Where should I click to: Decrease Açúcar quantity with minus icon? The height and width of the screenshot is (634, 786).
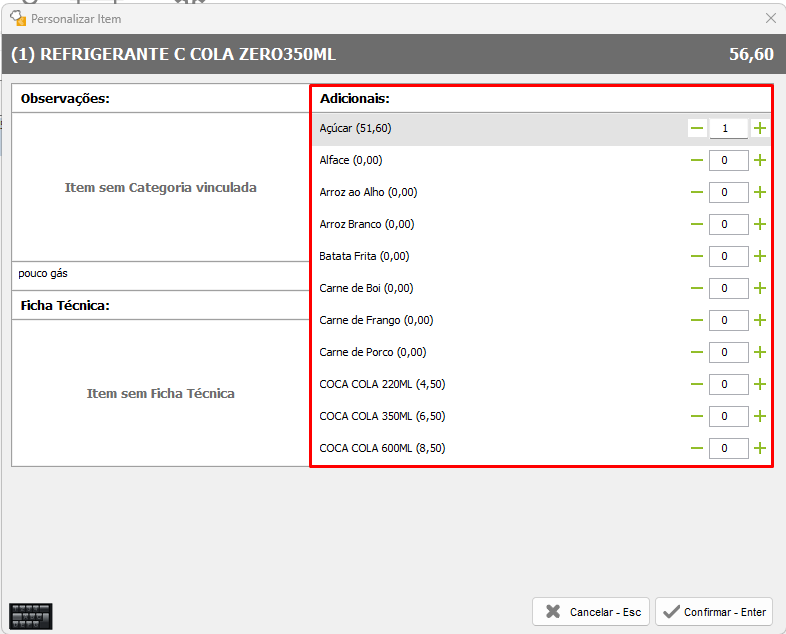point(697,128)
